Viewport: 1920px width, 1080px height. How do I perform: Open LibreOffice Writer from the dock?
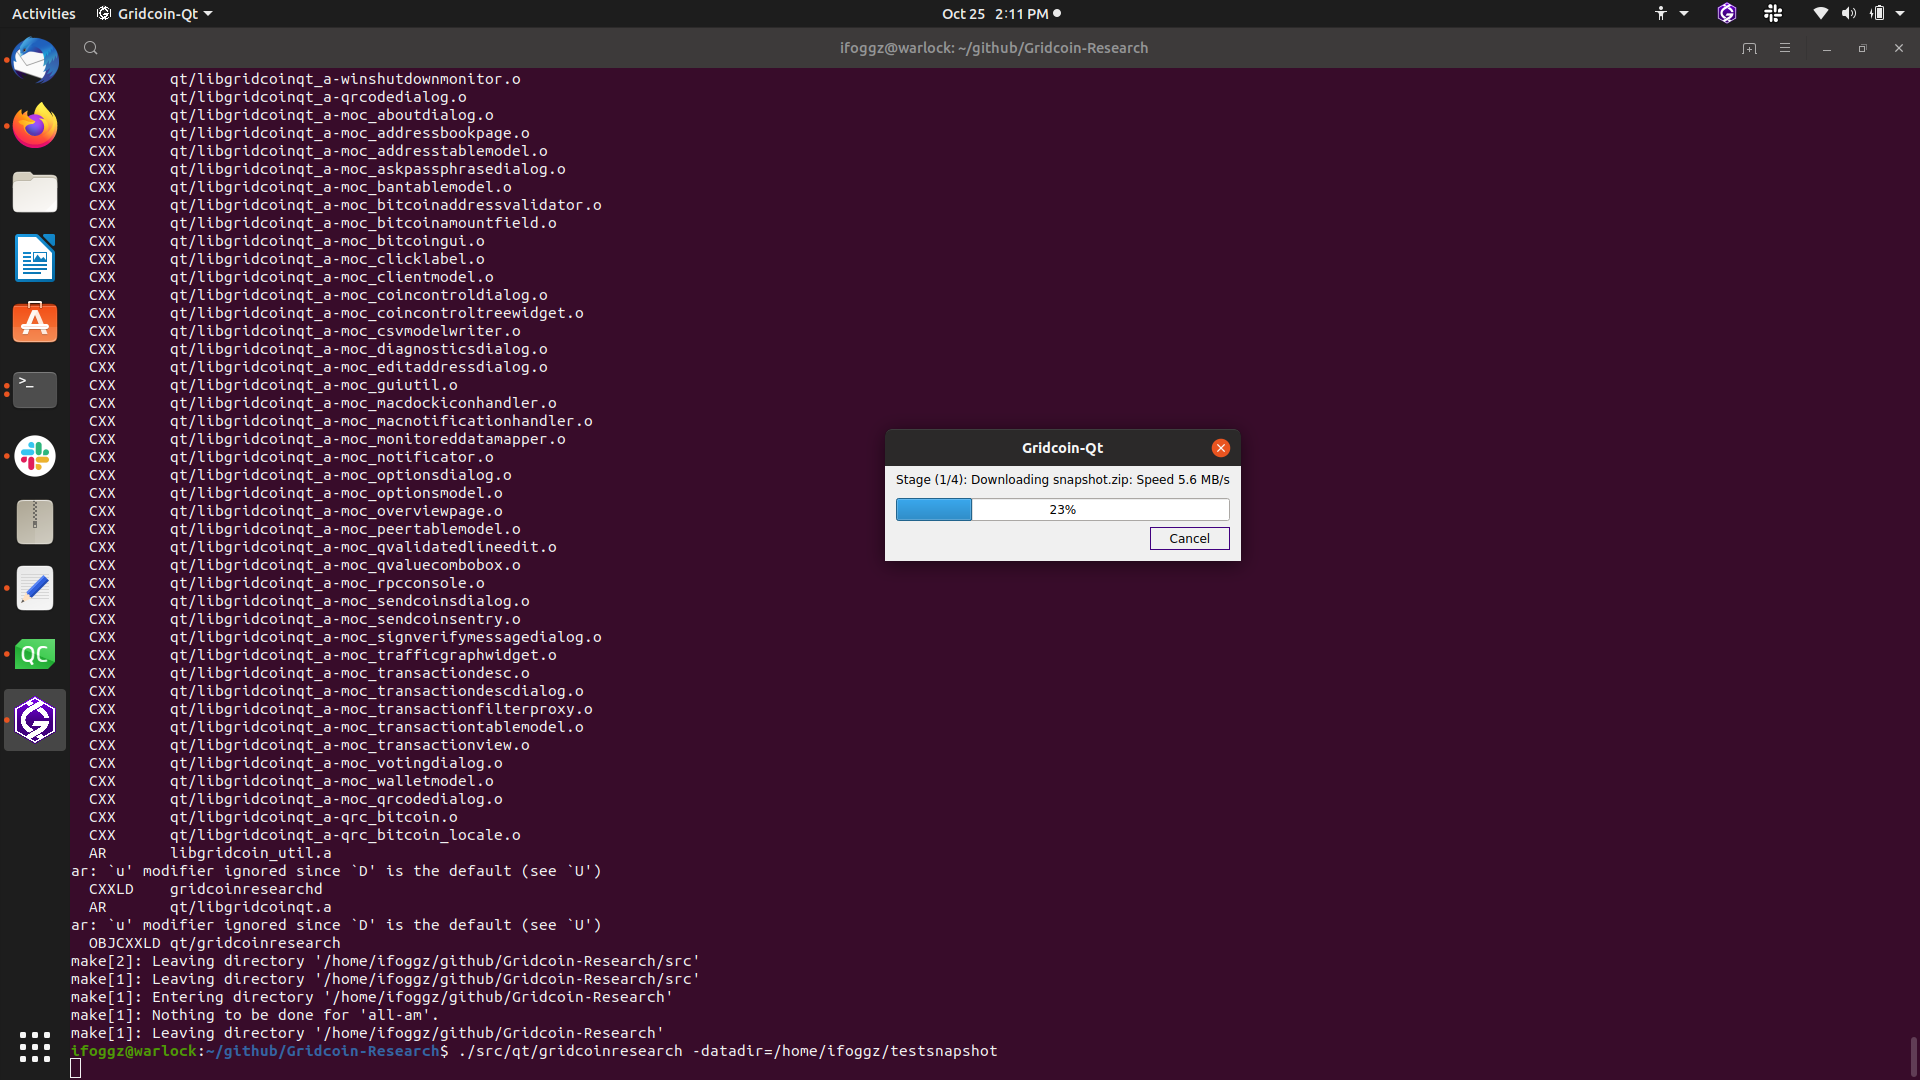tap(35, 258)
